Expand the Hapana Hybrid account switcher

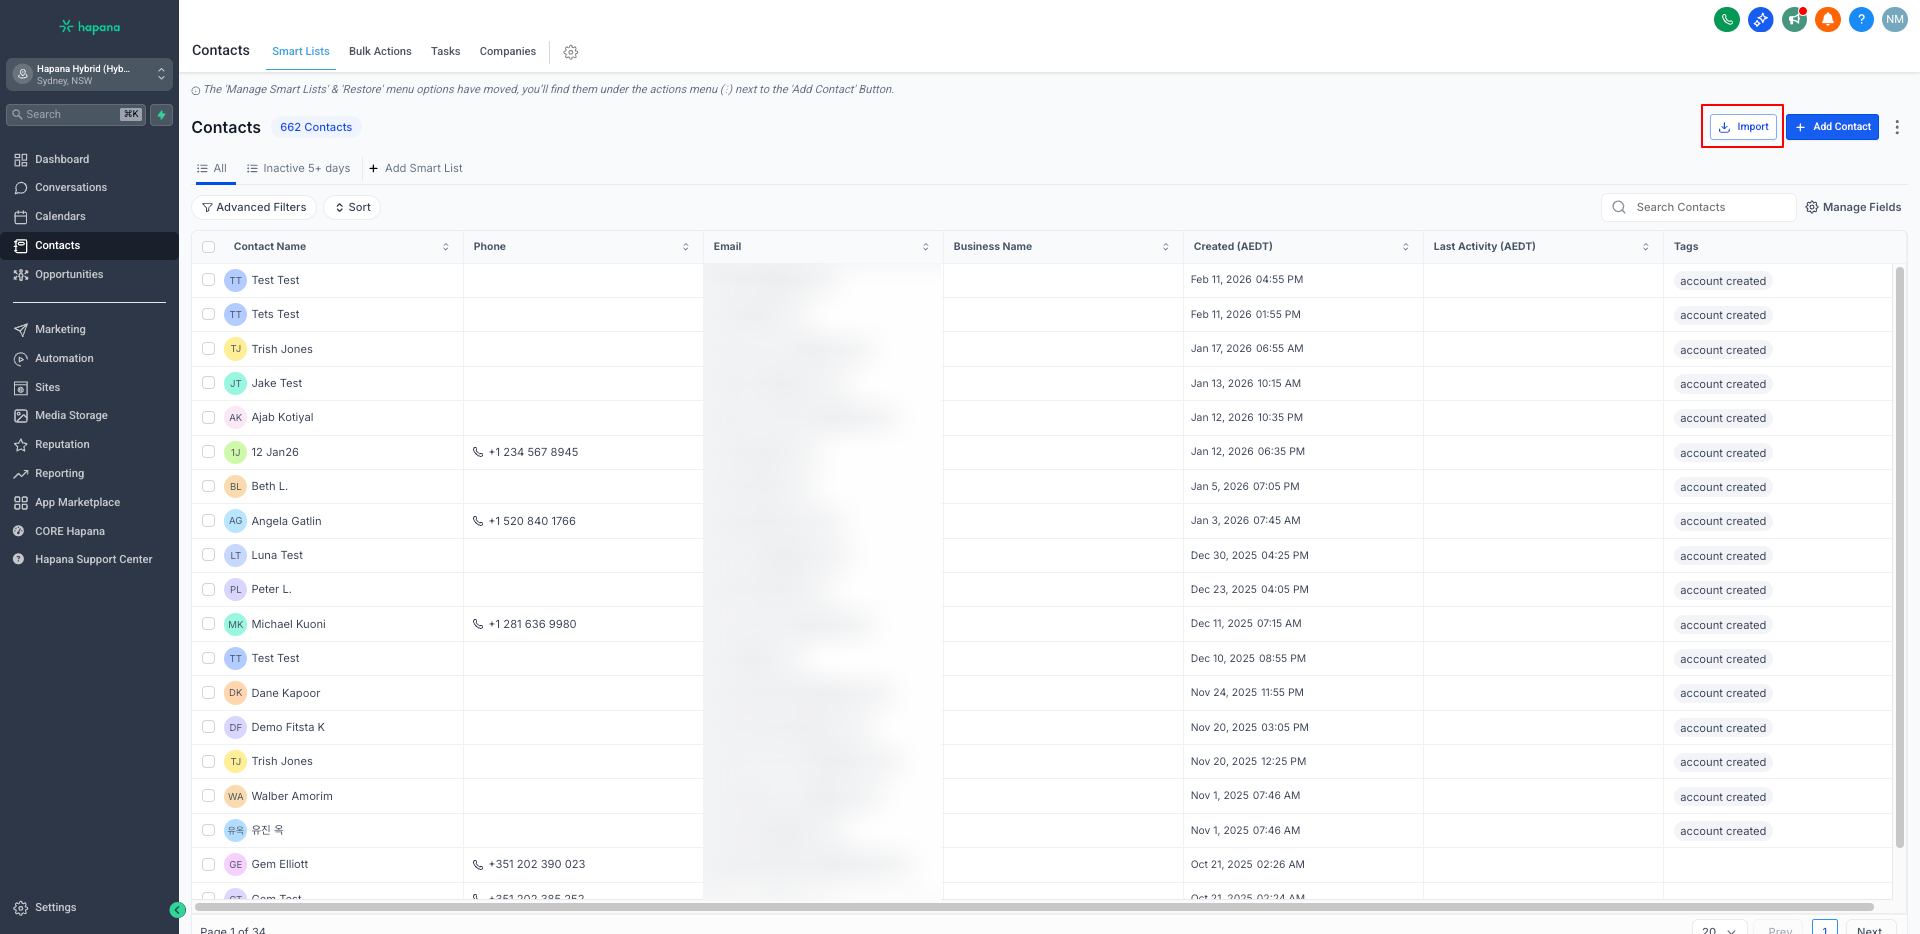click(x=89, y=74)
